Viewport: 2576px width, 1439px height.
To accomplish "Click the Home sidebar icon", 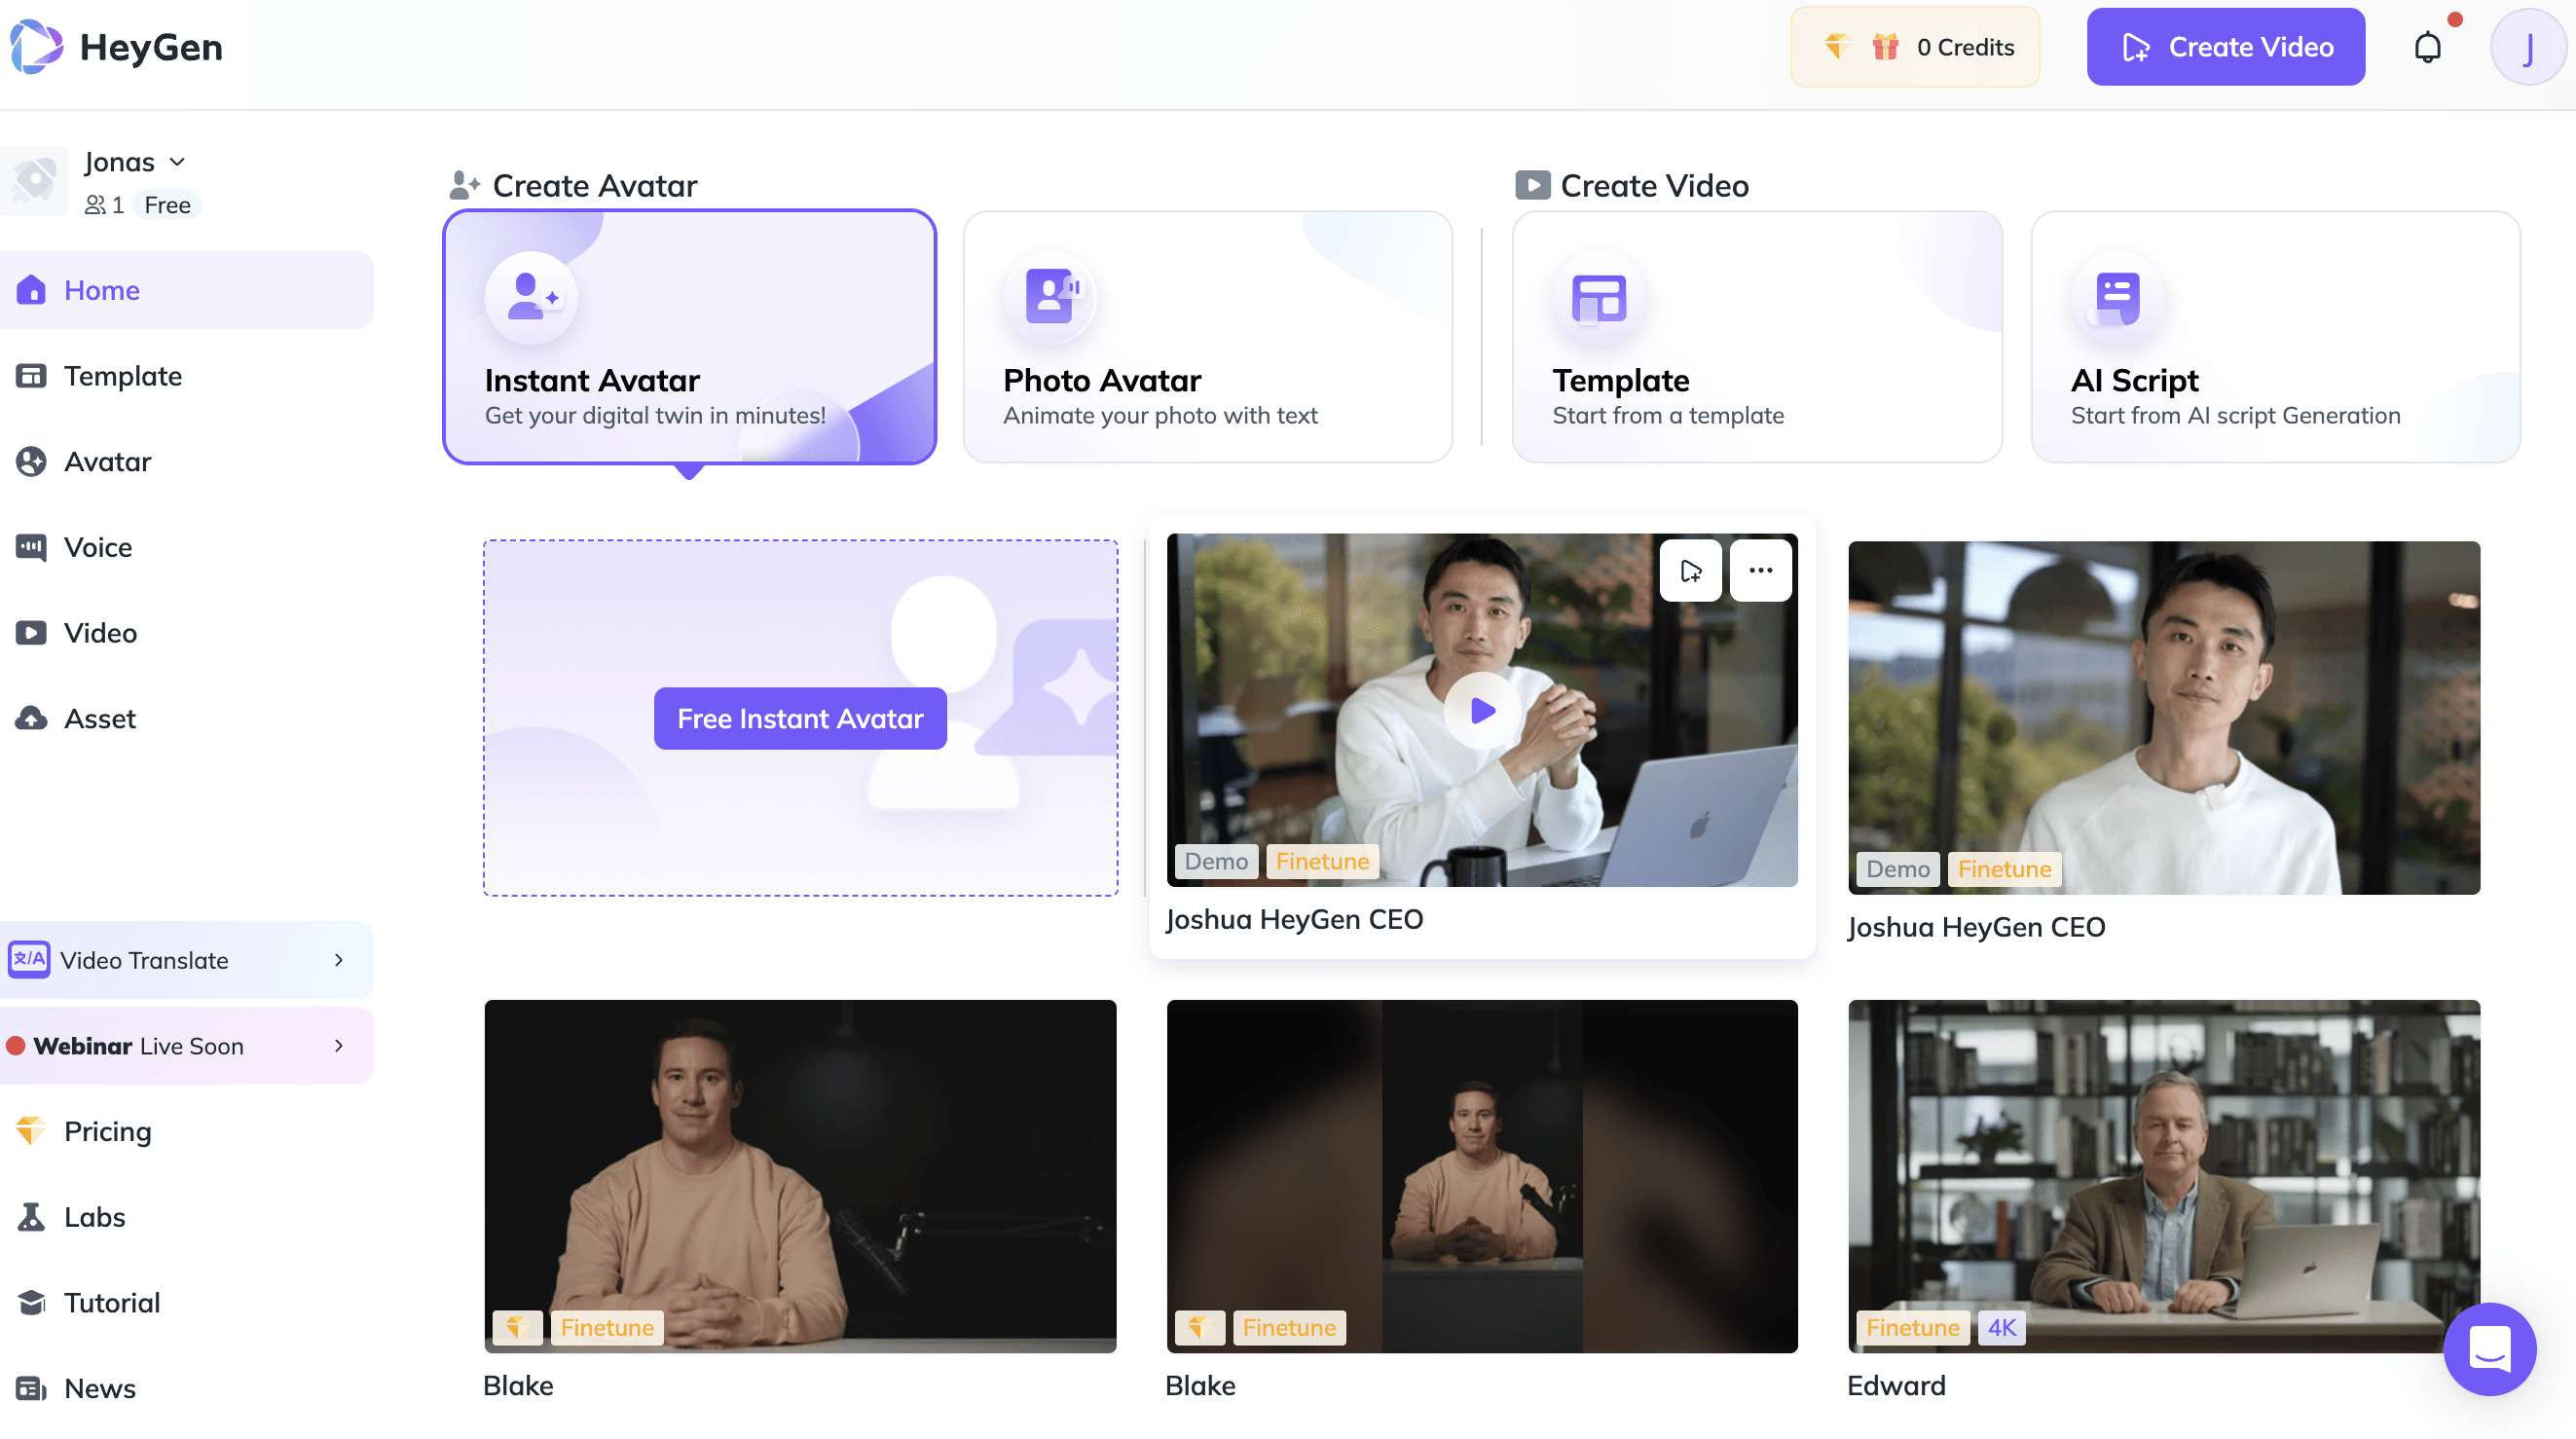I will (x=31, y=290).
